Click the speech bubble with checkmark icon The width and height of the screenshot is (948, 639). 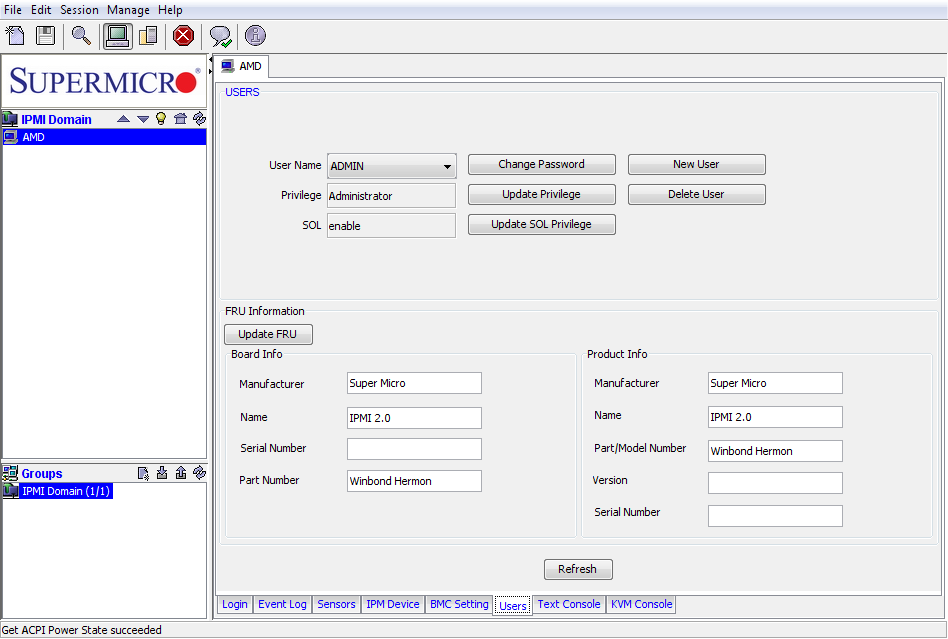[220, 36]
